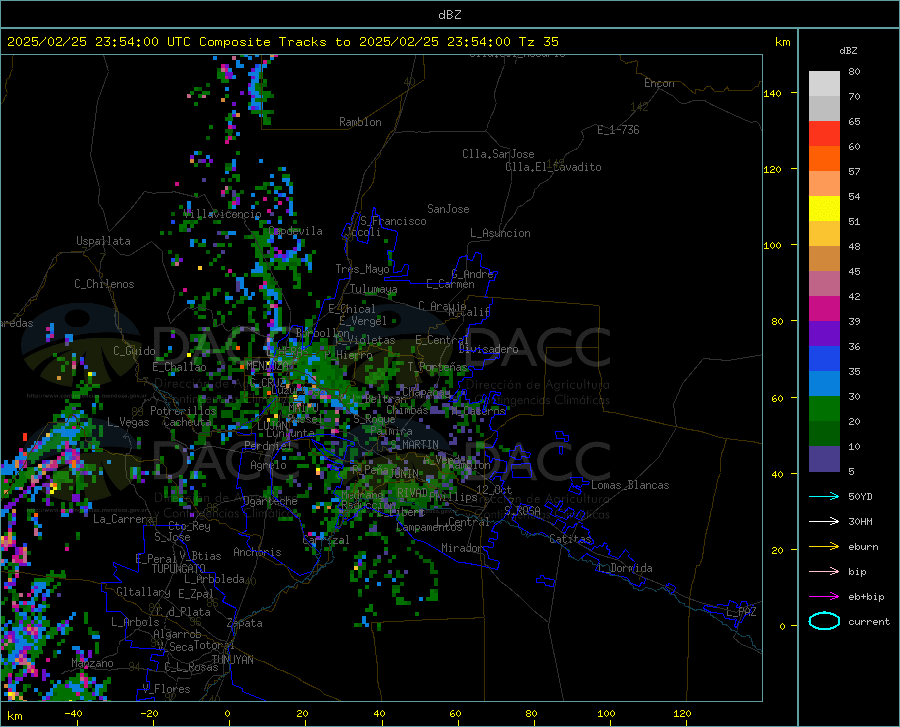
Task: Click the '0' tick on vertical km axis
Action: pyautogui.click(x=782, y=626)
